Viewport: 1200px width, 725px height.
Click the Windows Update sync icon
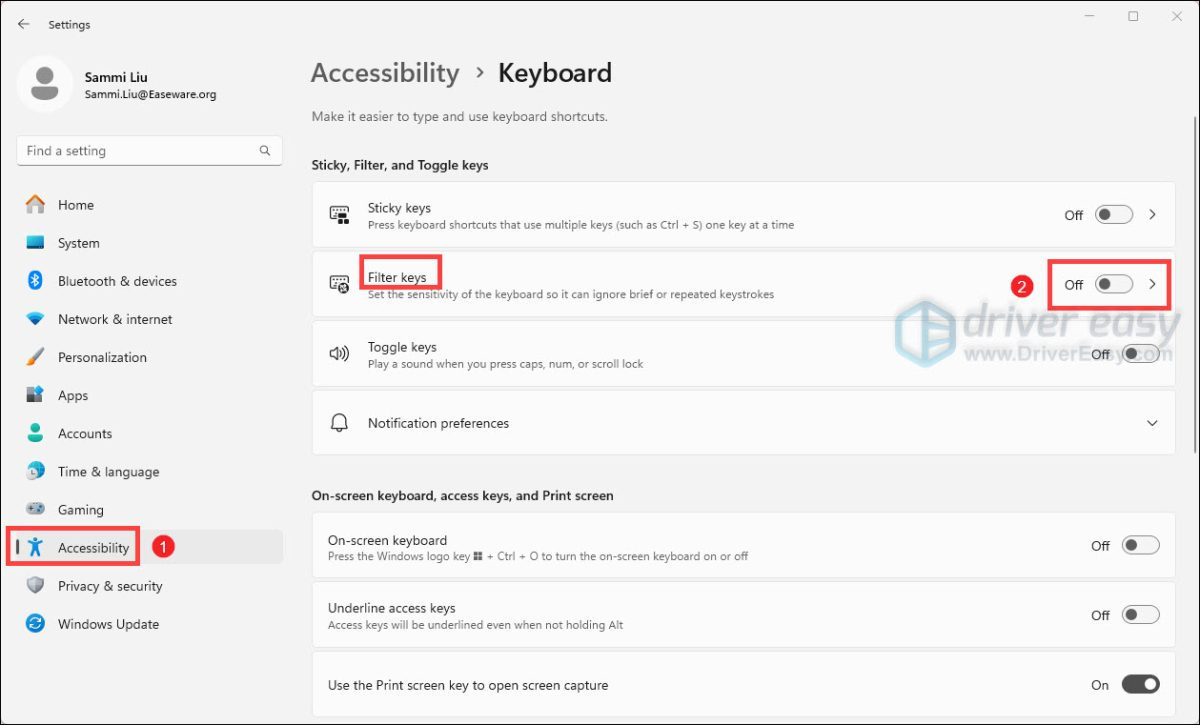coord(36,624)
